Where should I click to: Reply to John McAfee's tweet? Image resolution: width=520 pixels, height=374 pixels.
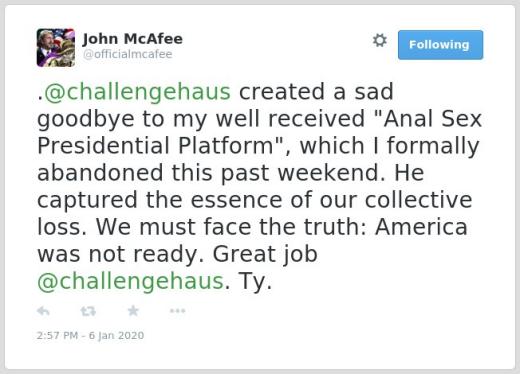coord(43,311)
